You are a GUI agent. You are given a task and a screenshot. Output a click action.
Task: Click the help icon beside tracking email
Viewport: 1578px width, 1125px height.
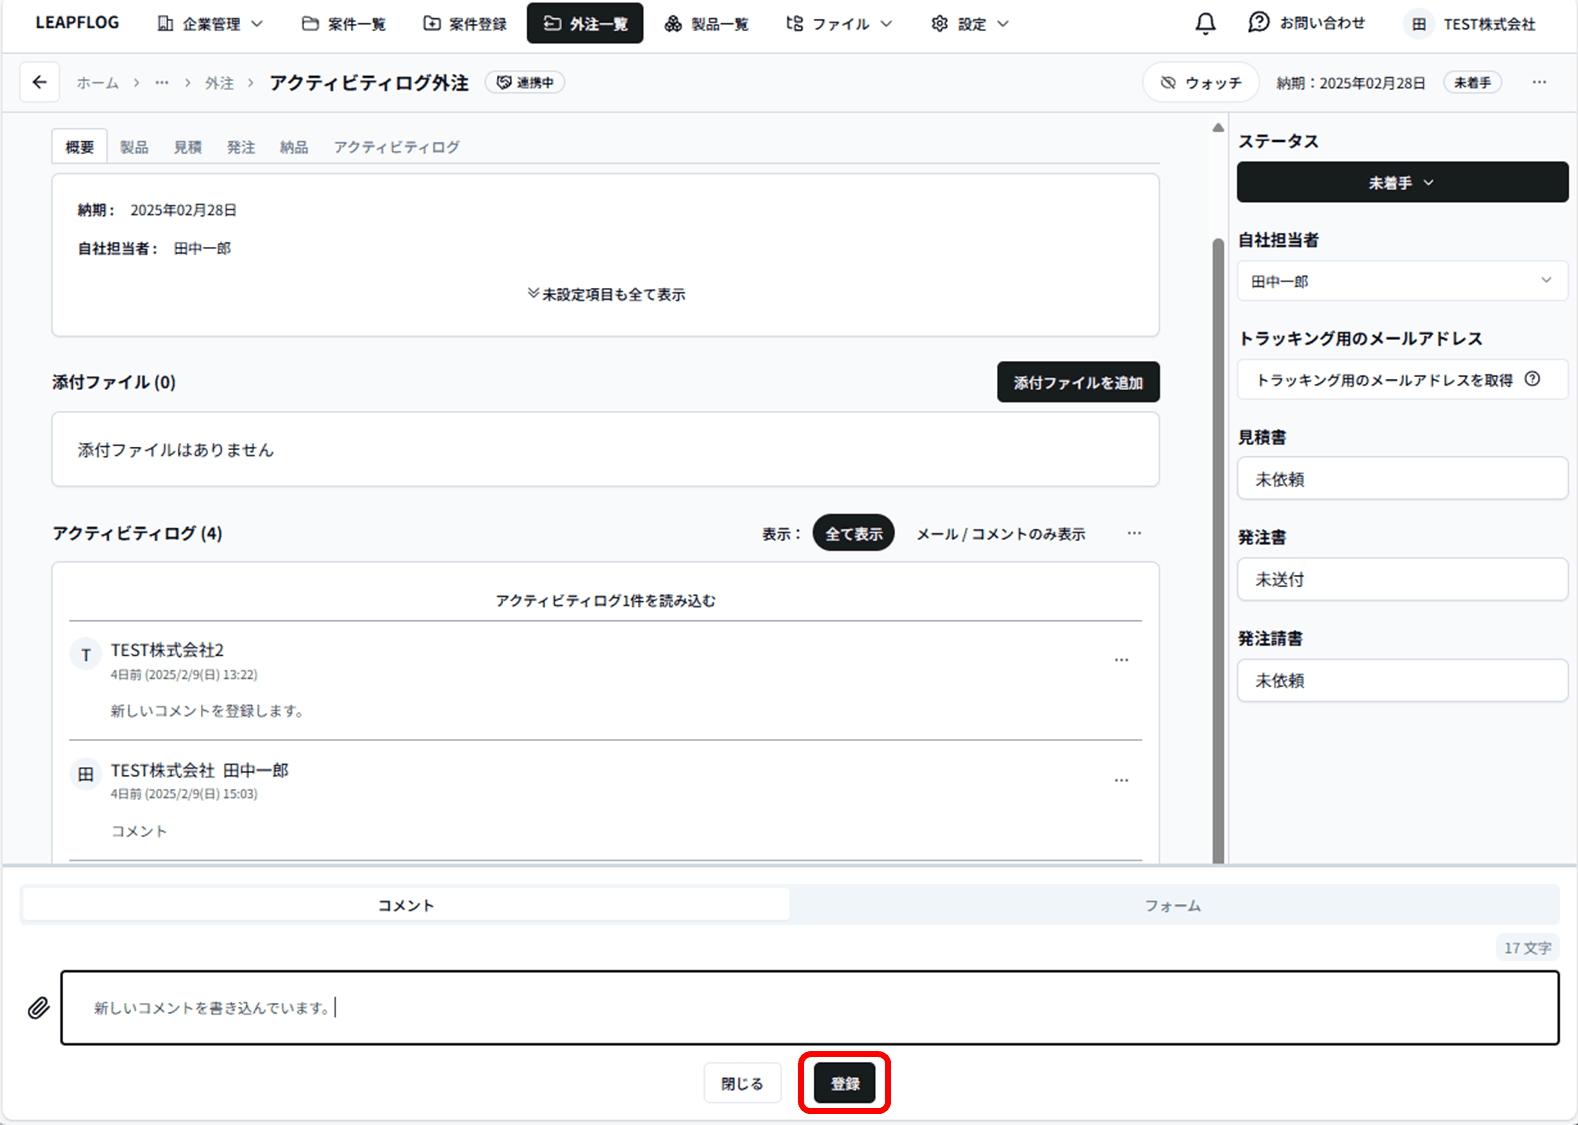[x=1532, y=379]
